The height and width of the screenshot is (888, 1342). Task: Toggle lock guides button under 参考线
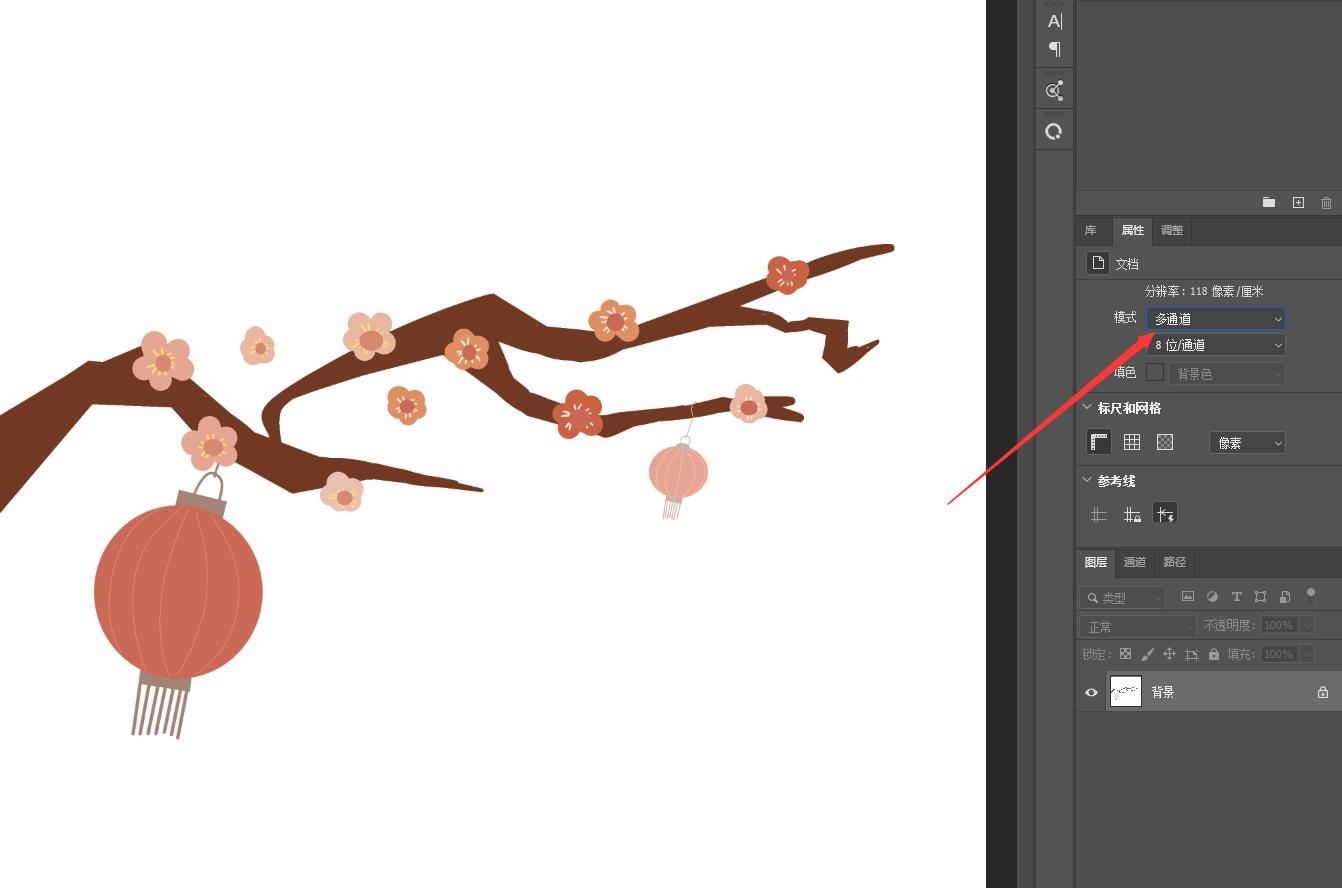[1132, 514]
